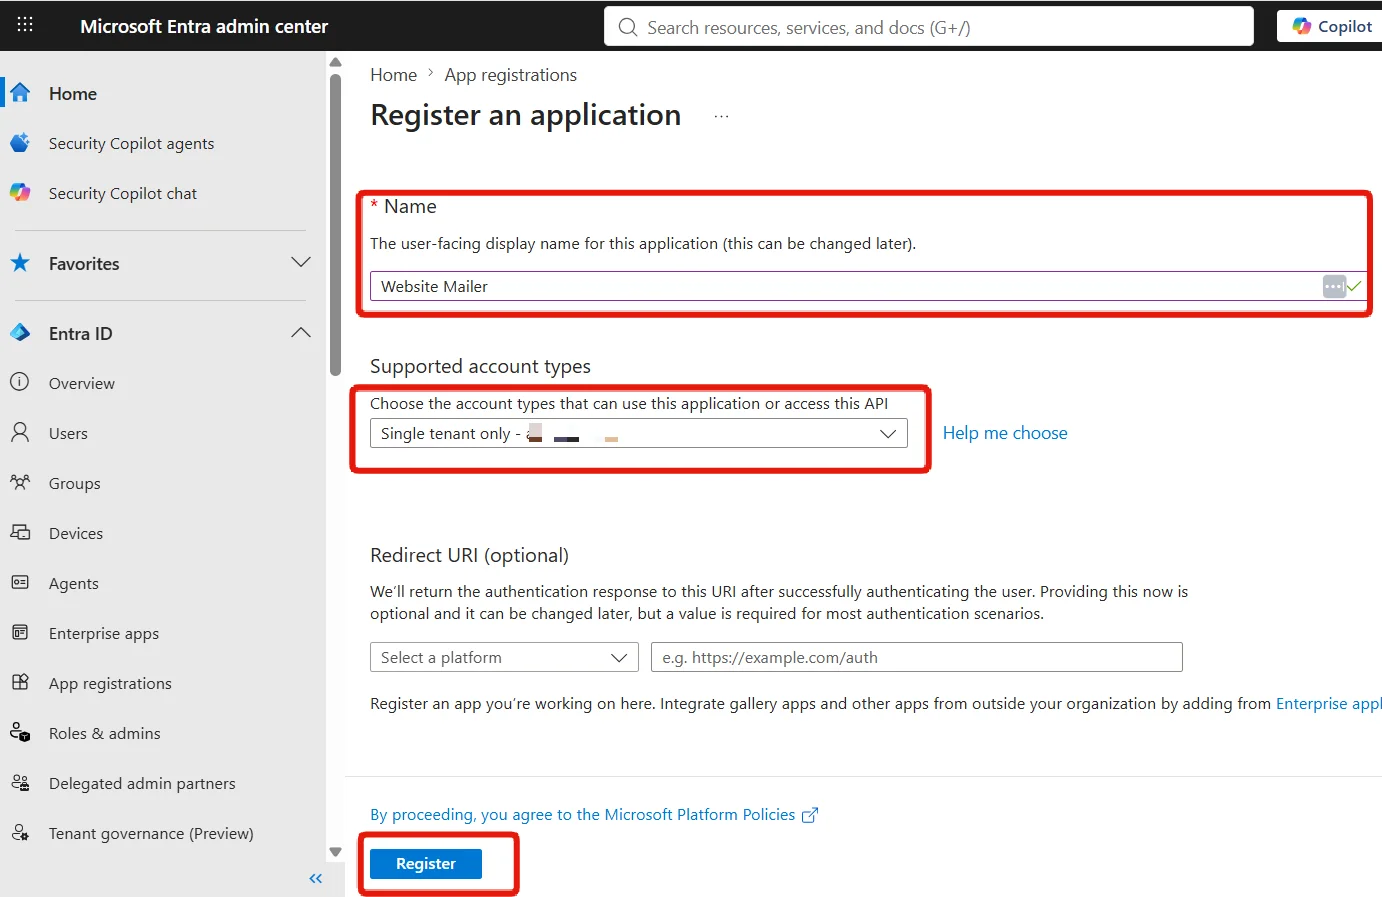Expand the Favorites section chevron
This screenshot has width=1382, height=897.
301,262
